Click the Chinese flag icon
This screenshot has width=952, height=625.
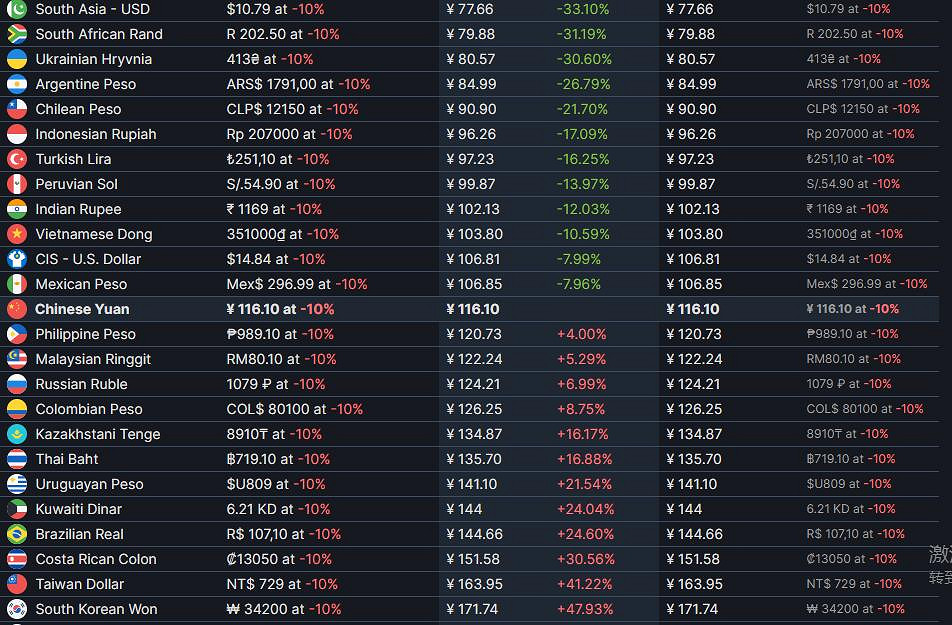point(17,309)
